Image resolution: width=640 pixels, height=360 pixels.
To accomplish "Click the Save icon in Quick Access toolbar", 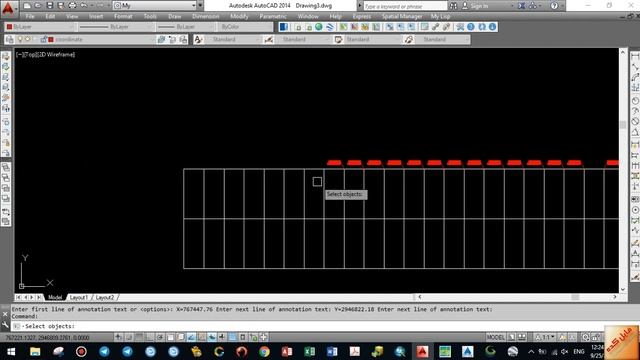I will click(49, 6).
